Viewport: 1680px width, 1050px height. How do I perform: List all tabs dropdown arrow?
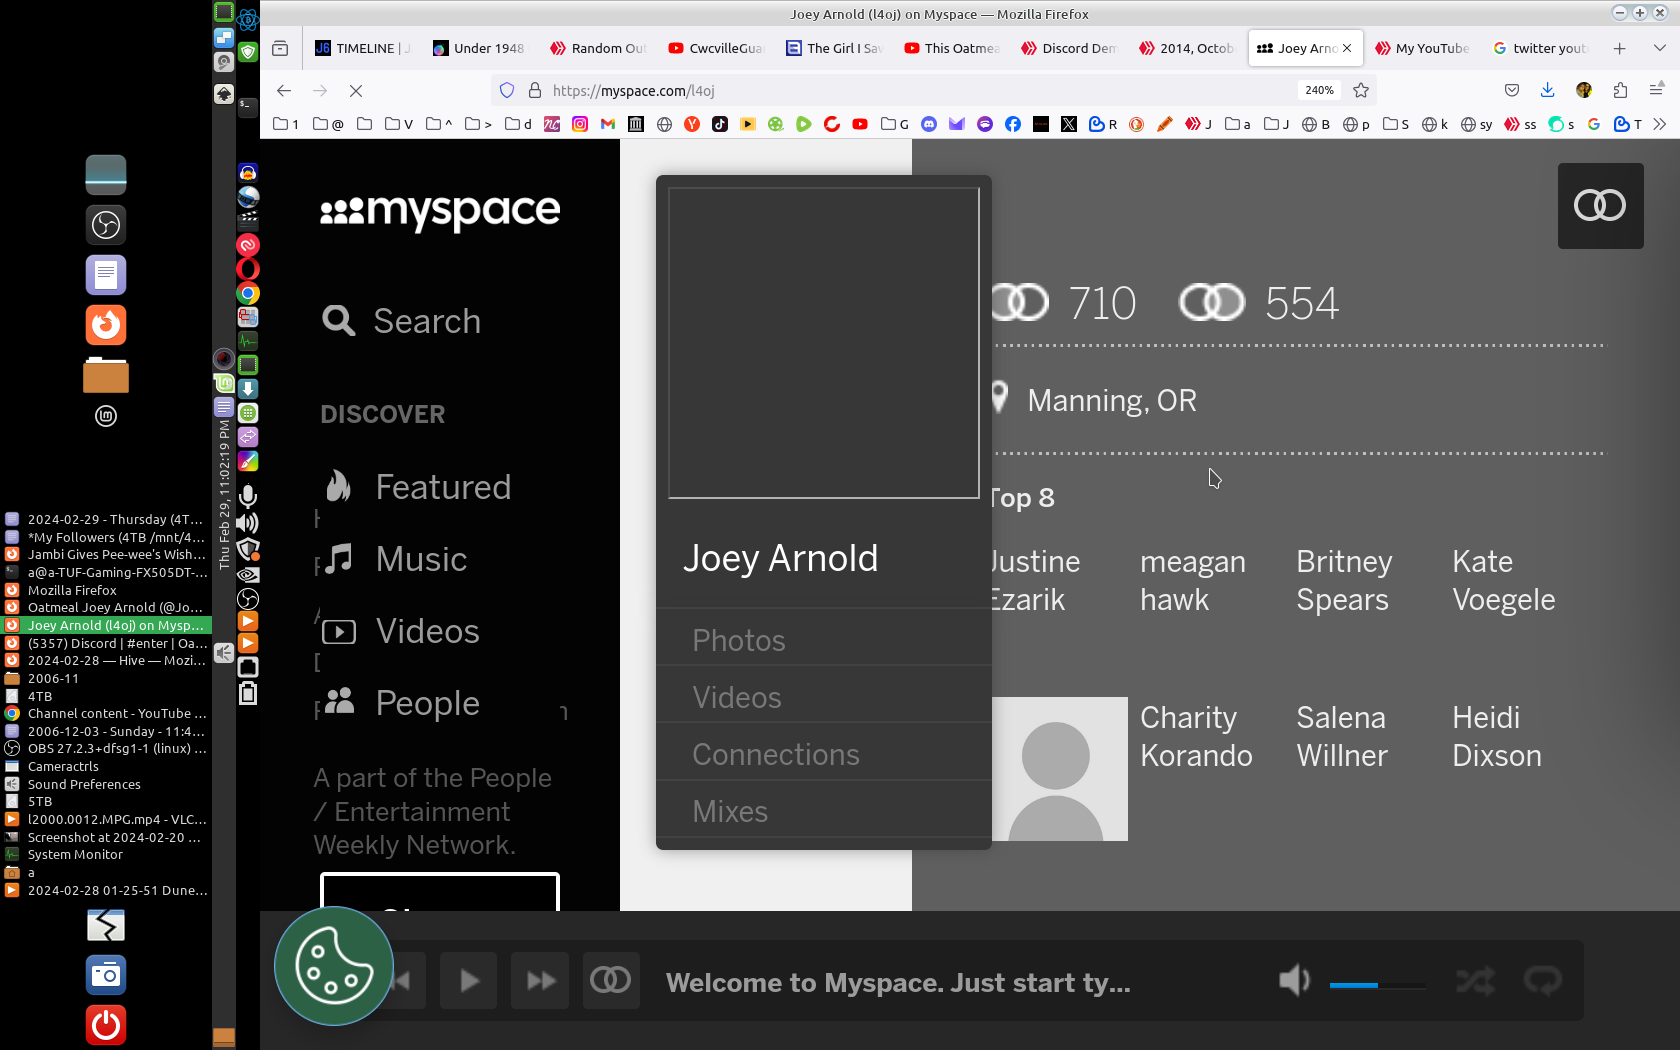[x=1660, y=48]
